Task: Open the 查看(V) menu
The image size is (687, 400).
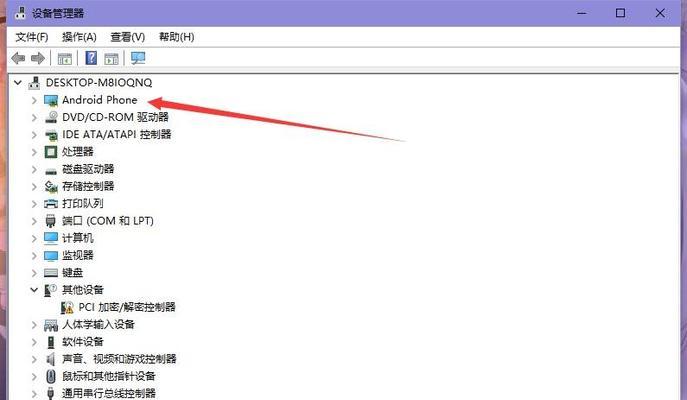Action: point(127,37)
